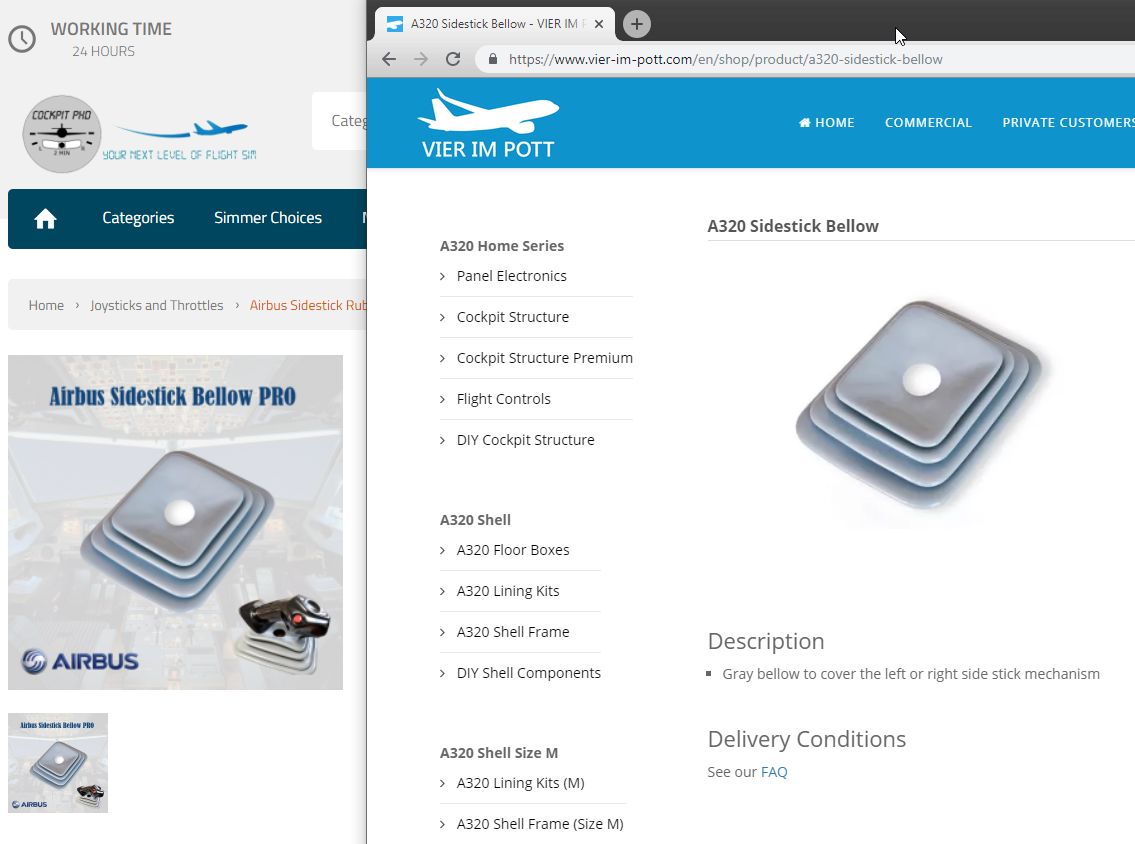1135x844 pixels.
Task: Follow the FAQ link under Delivery Conditions
Action: point(774,772)
